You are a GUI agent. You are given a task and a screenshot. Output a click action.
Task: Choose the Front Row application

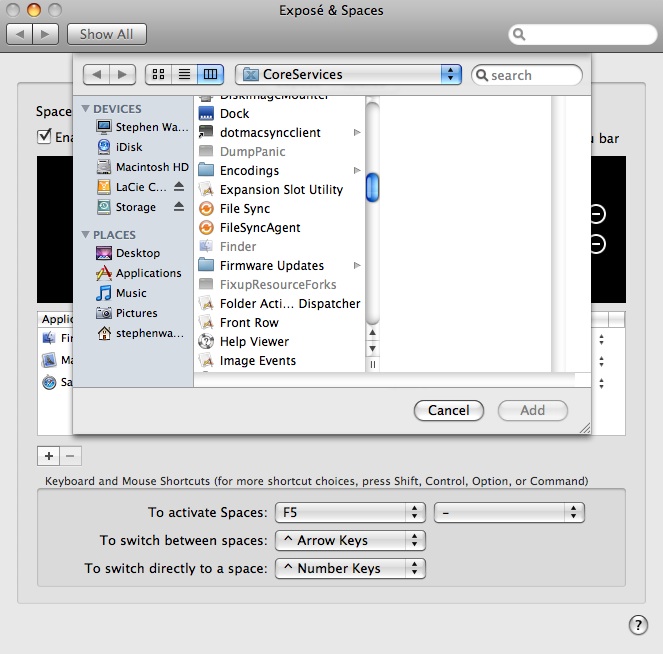[x=280, y=323]
